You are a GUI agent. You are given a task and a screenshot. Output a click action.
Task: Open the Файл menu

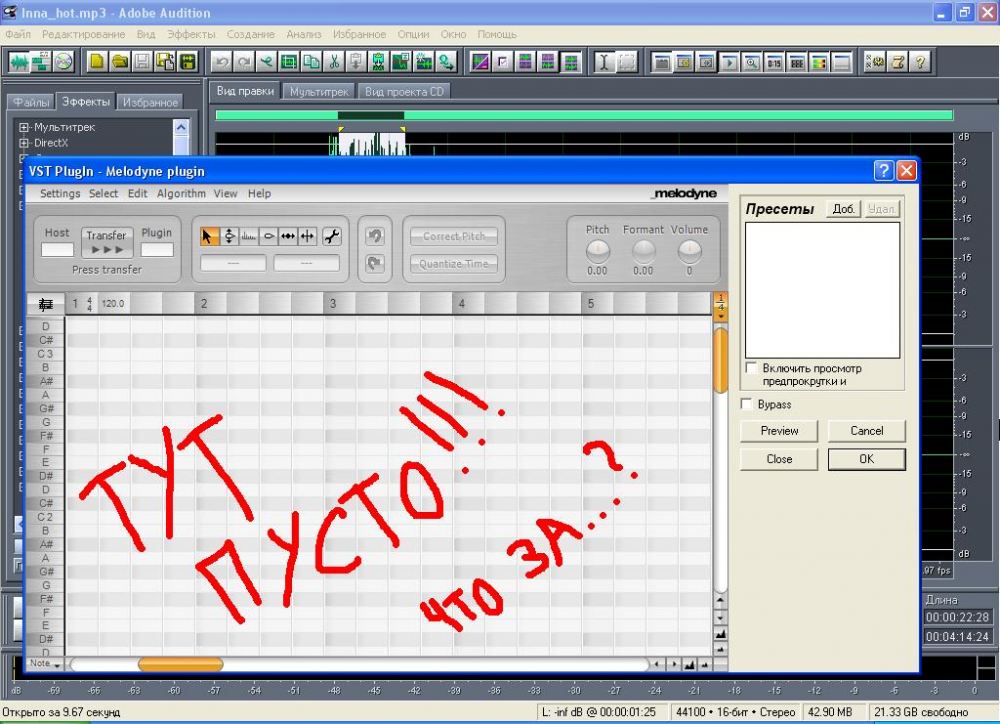(x=18, y=34)
